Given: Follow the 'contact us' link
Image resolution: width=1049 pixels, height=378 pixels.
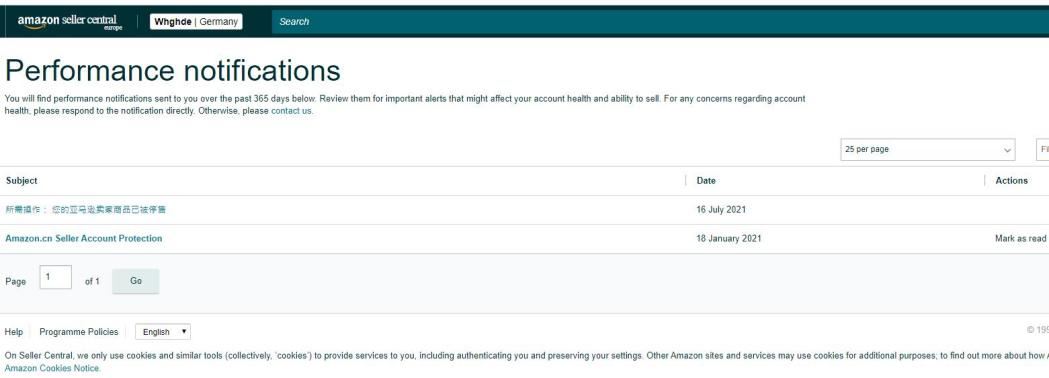Looking at the screenshot, I should click(x=291, y=111).
